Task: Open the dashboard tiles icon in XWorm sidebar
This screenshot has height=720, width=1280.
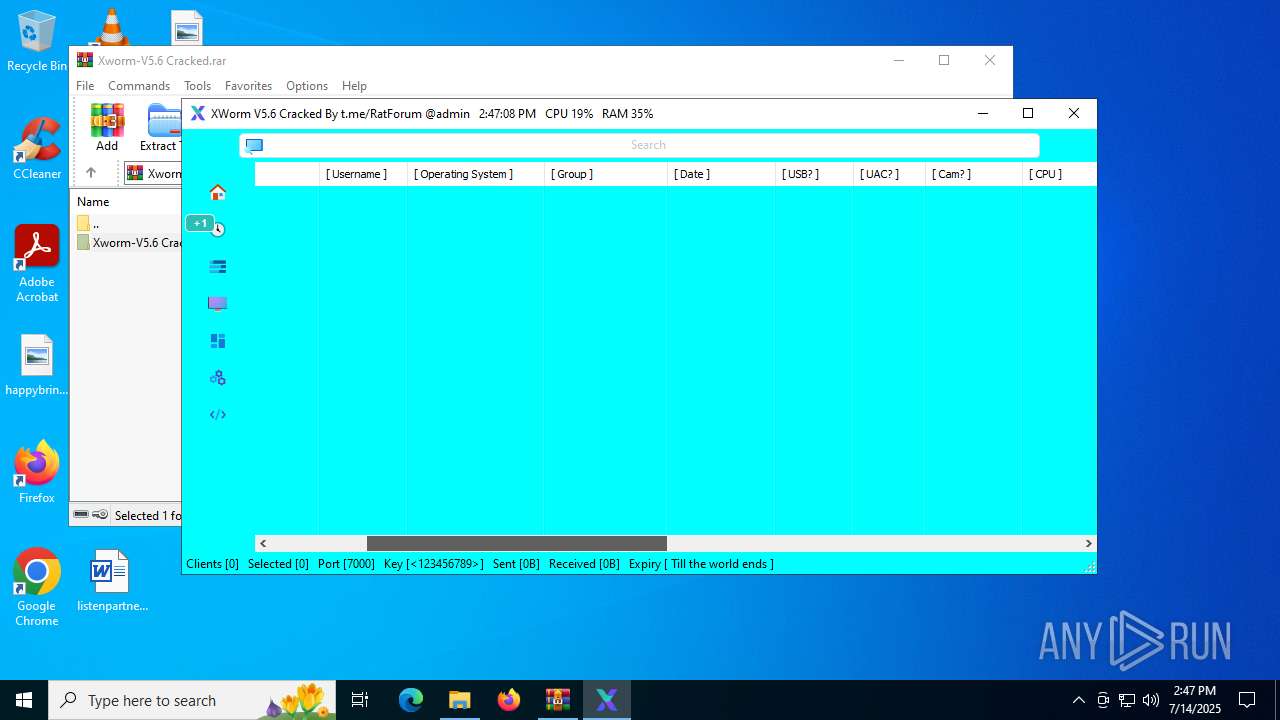Action: tap(217, 341)
